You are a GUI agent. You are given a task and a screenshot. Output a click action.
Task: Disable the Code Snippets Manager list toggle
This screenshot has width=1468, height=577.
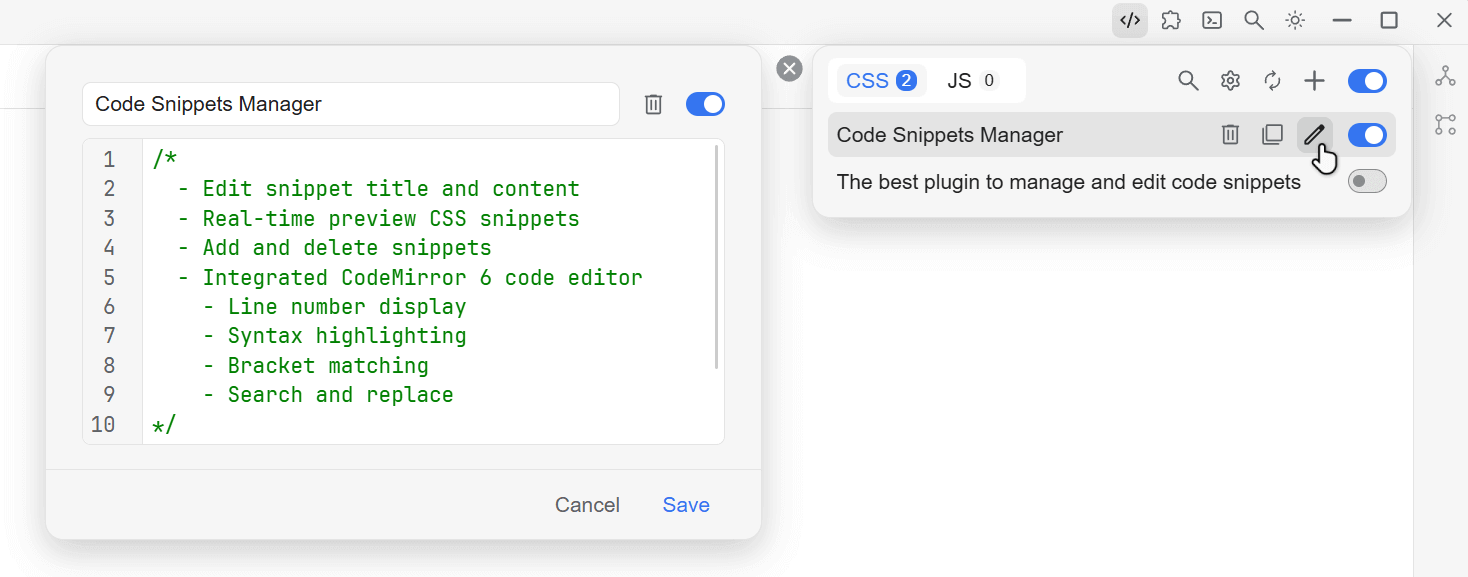click(1367, 134)
